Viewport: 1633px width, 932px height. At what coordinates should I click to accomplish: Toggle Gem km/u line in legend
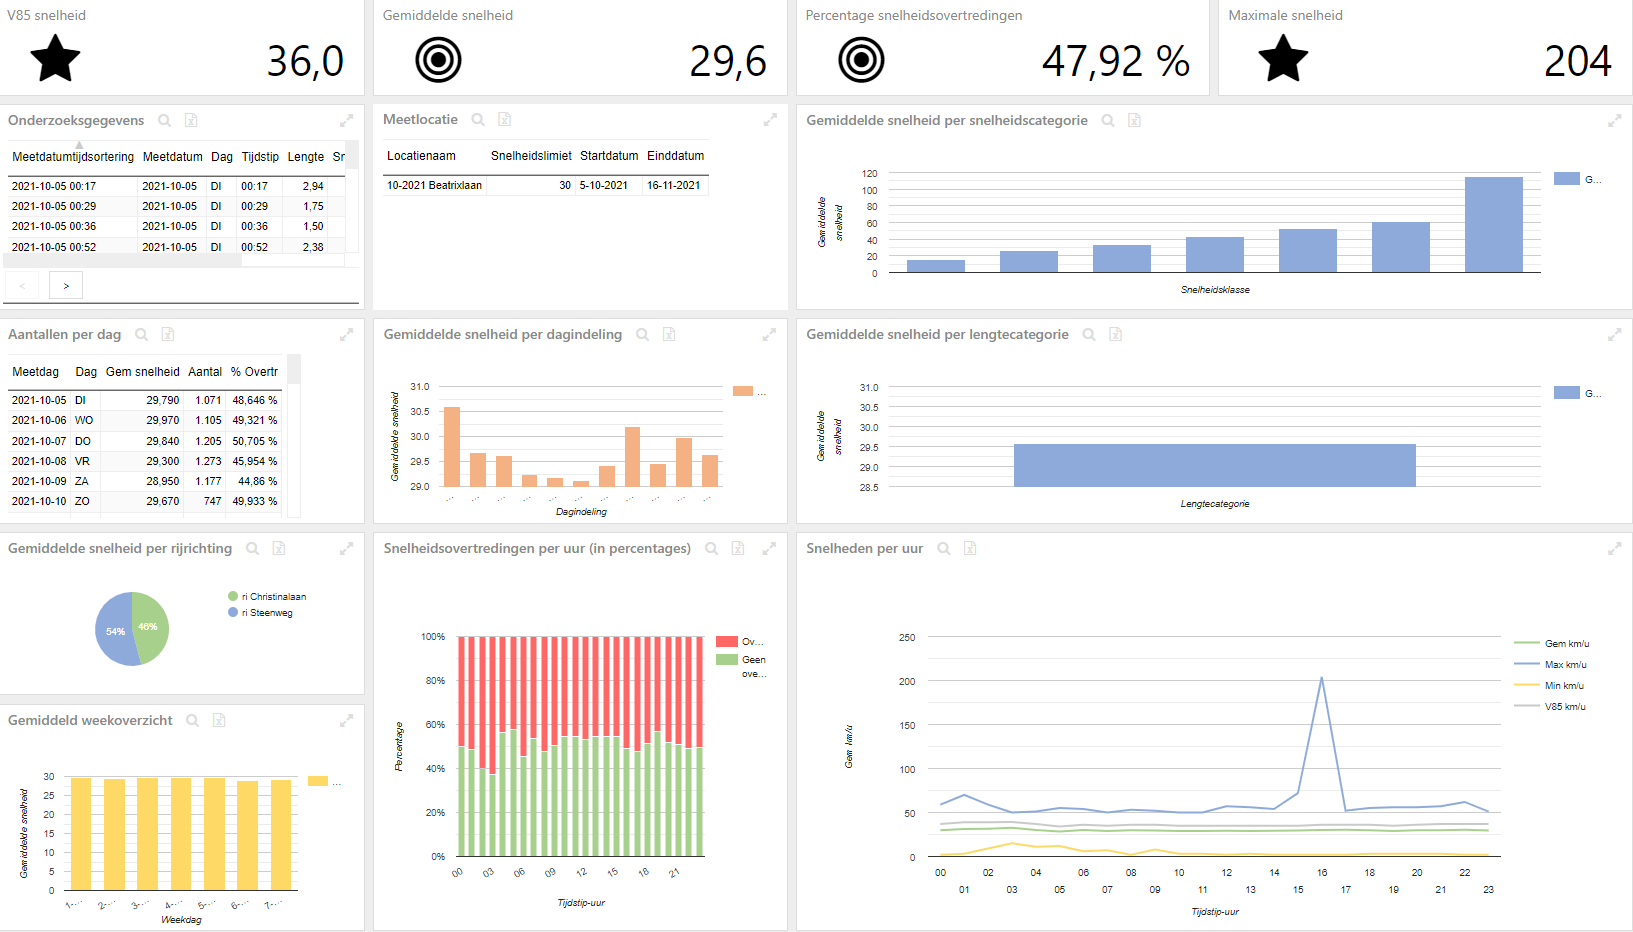point(1552,644)
